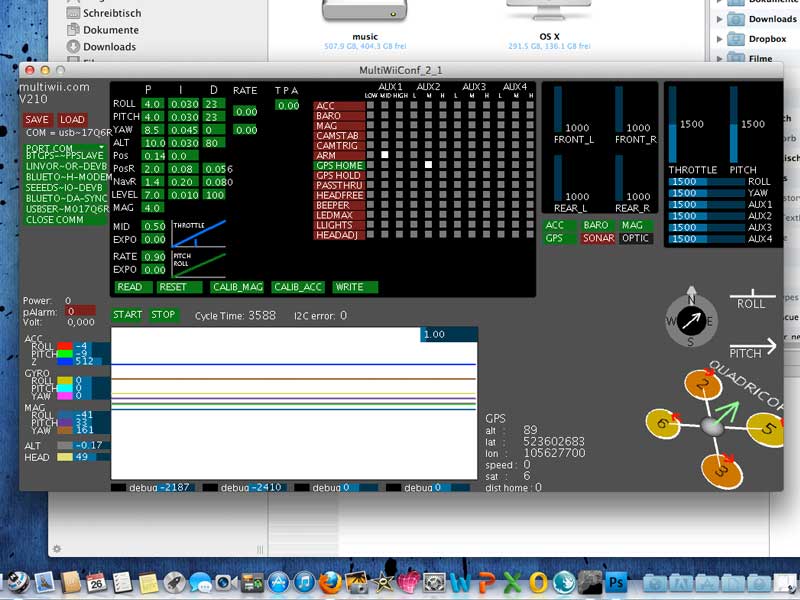Viewport: 800px width, 600px height.
Task: Click the Photoshop icon in the dock
Action: pos(616,582)
